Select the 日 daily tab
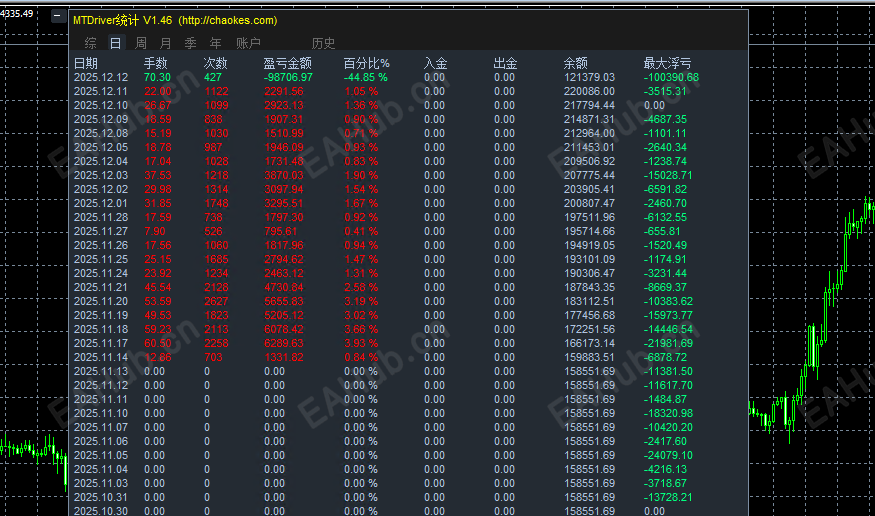This screenshot has width=875, height=516. pyautogui.click(x=116, y=43)
